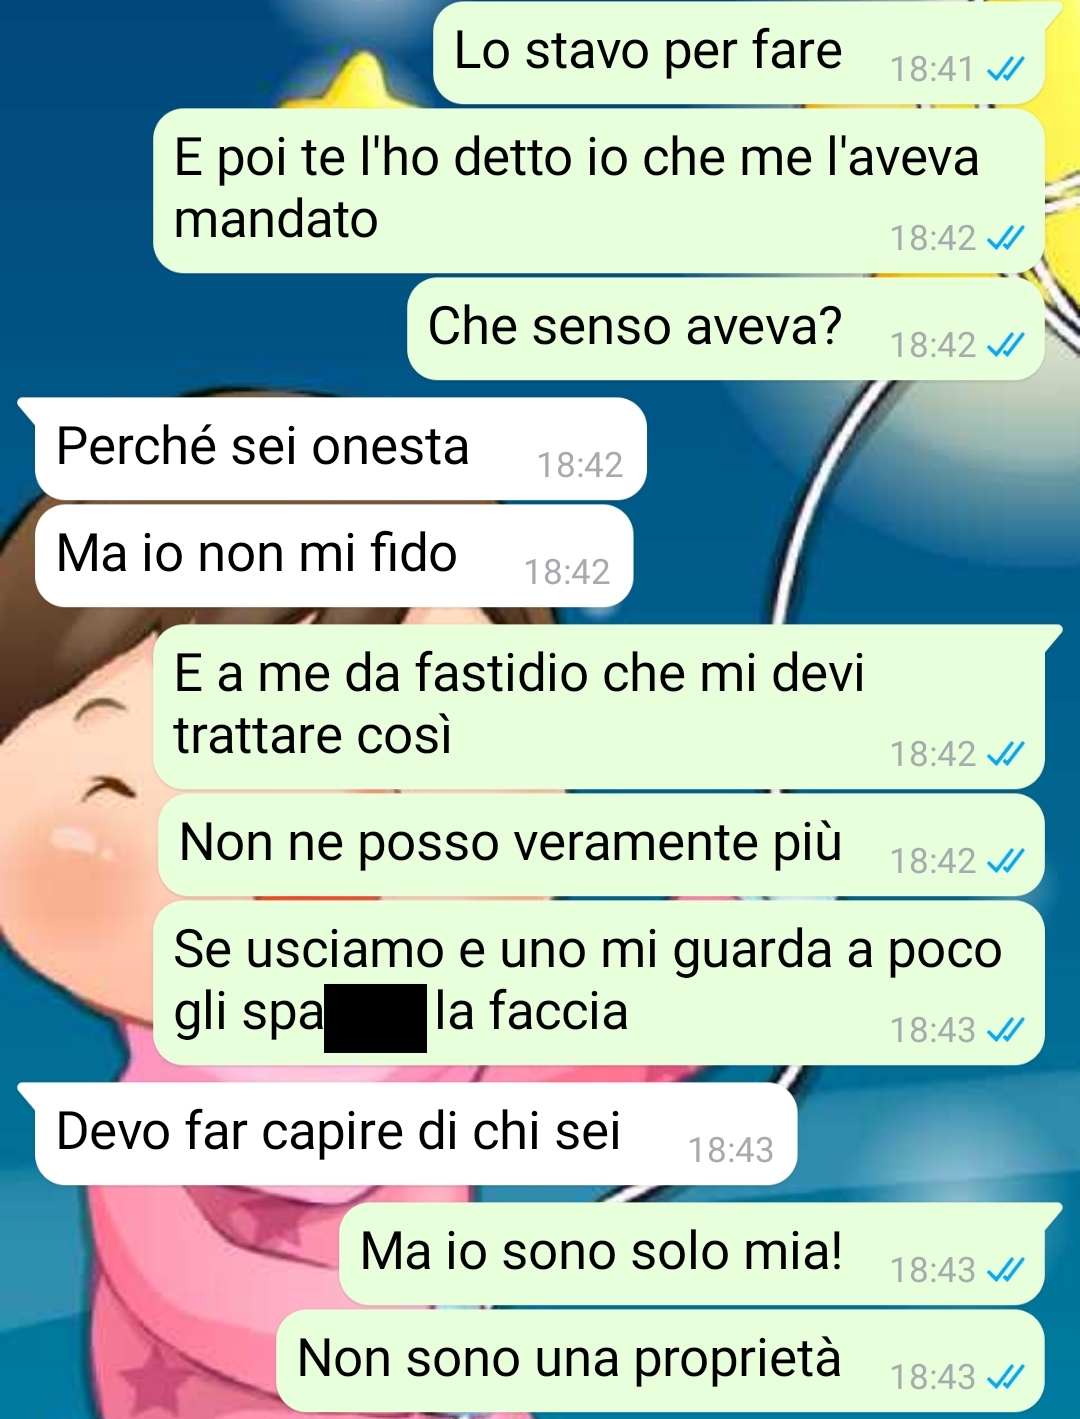Tap read ticks on 'trattare così' message
Screen dimensions: 1080x1419
(1005, 754)
